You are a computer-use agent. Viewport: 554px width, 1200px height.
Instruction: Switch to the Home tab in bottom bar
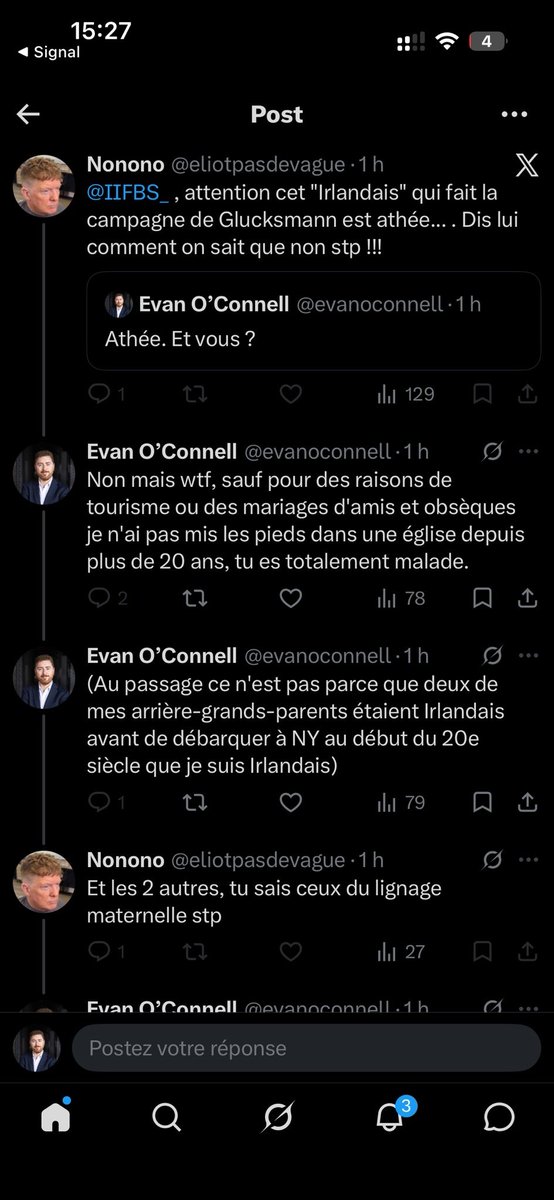[56, 1116]
